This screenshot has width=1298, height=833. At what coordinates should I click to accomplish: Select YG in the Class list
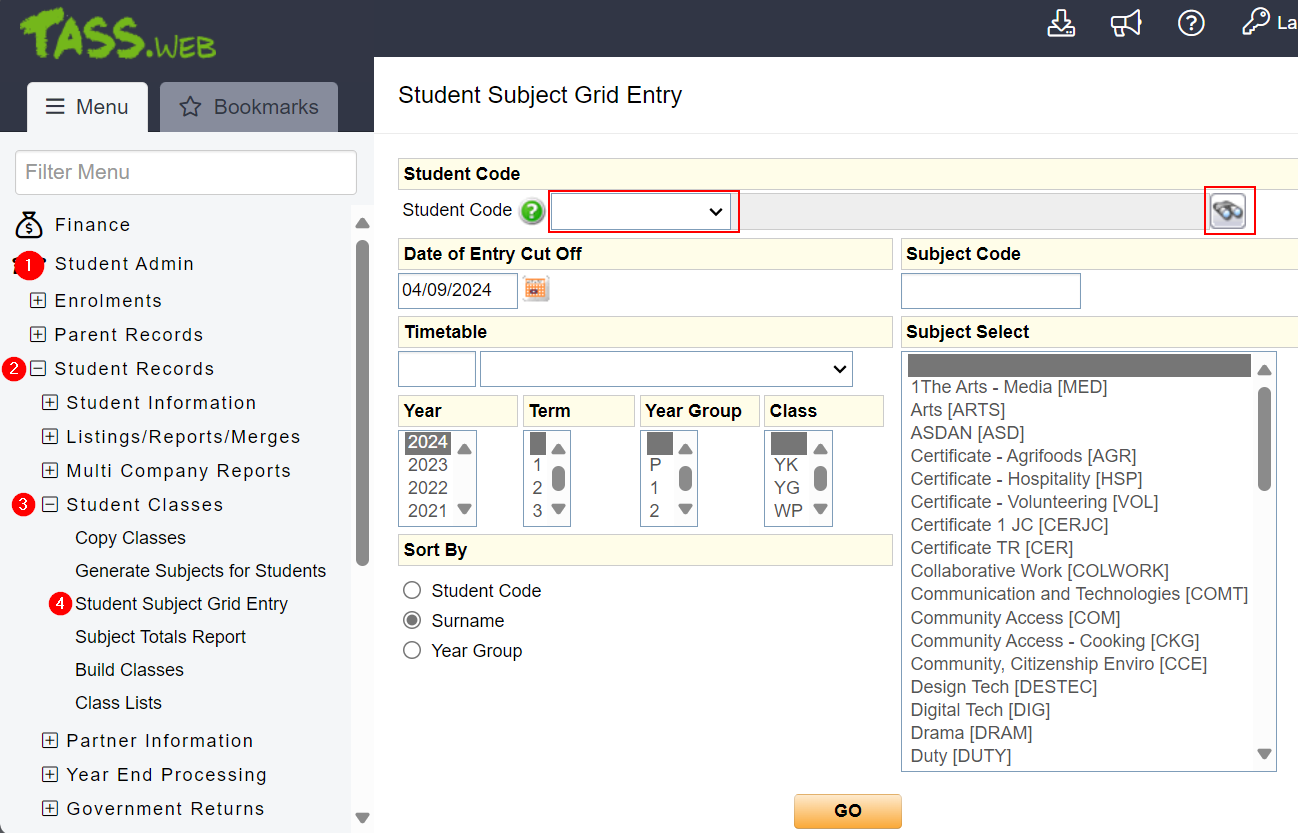[x=787, y=488]
